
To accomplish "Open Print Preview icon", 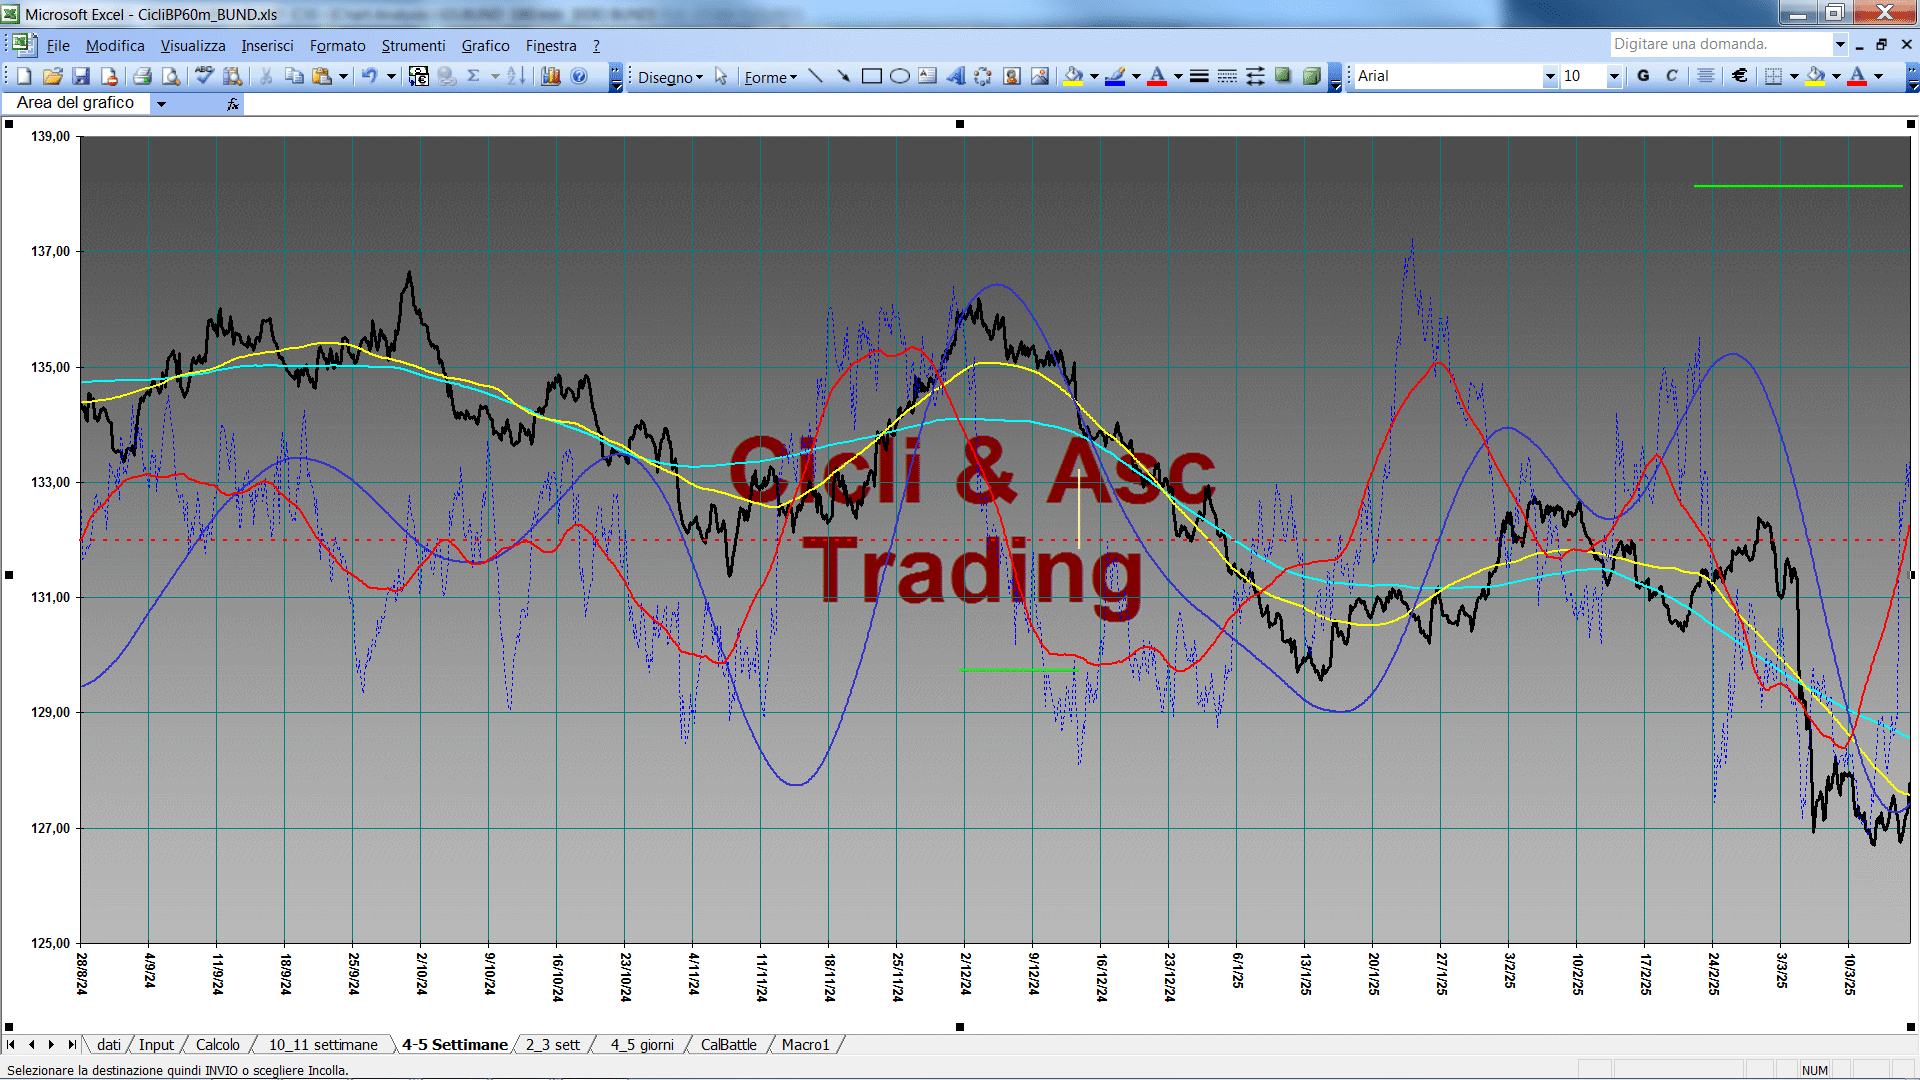I will pos(171,76).
